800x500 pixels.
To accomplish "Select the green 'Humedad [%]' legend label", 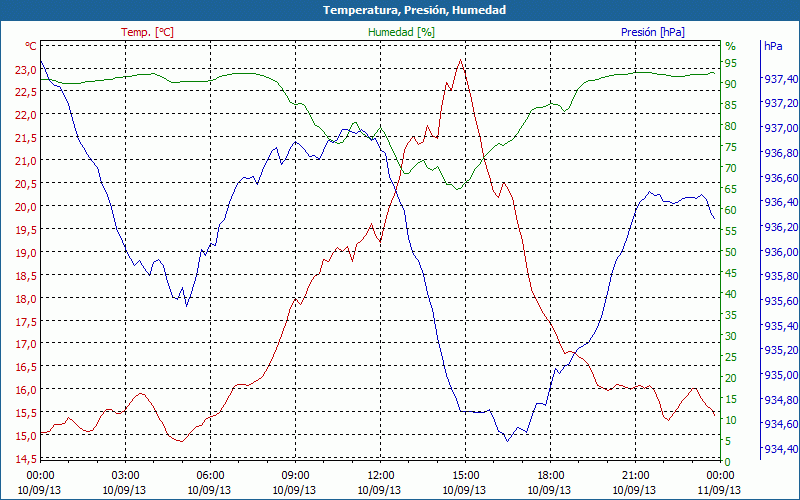I will [402, 32].
